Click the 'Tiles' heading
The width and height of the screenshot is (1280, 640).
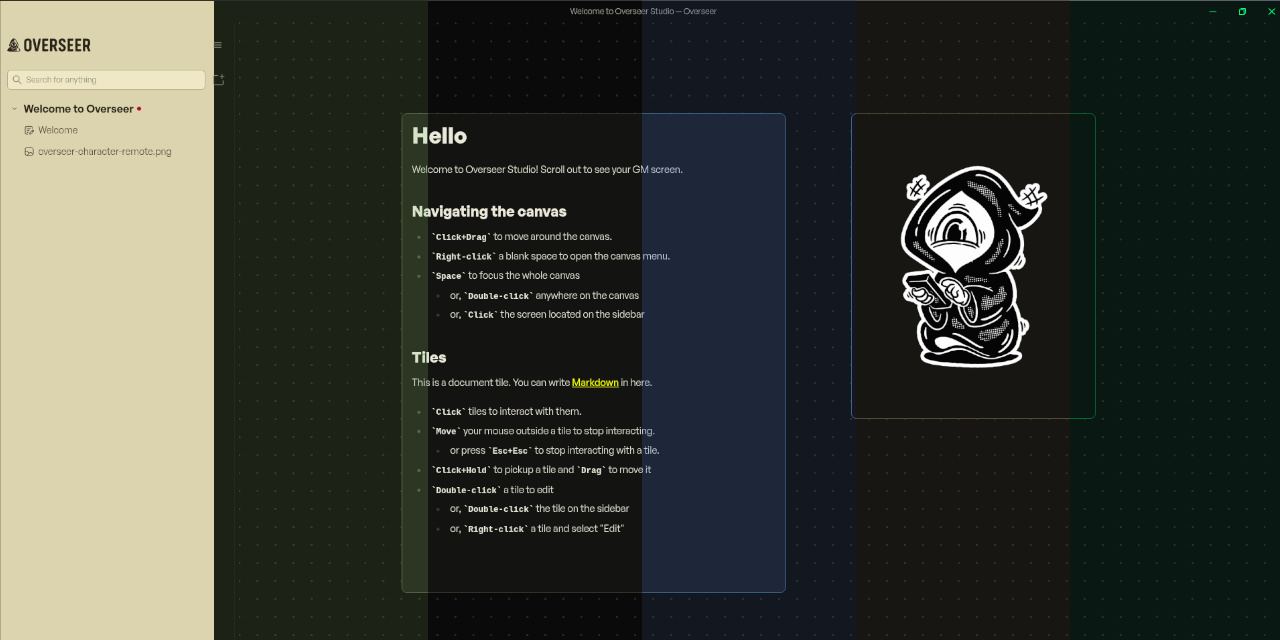coord(429,358)
